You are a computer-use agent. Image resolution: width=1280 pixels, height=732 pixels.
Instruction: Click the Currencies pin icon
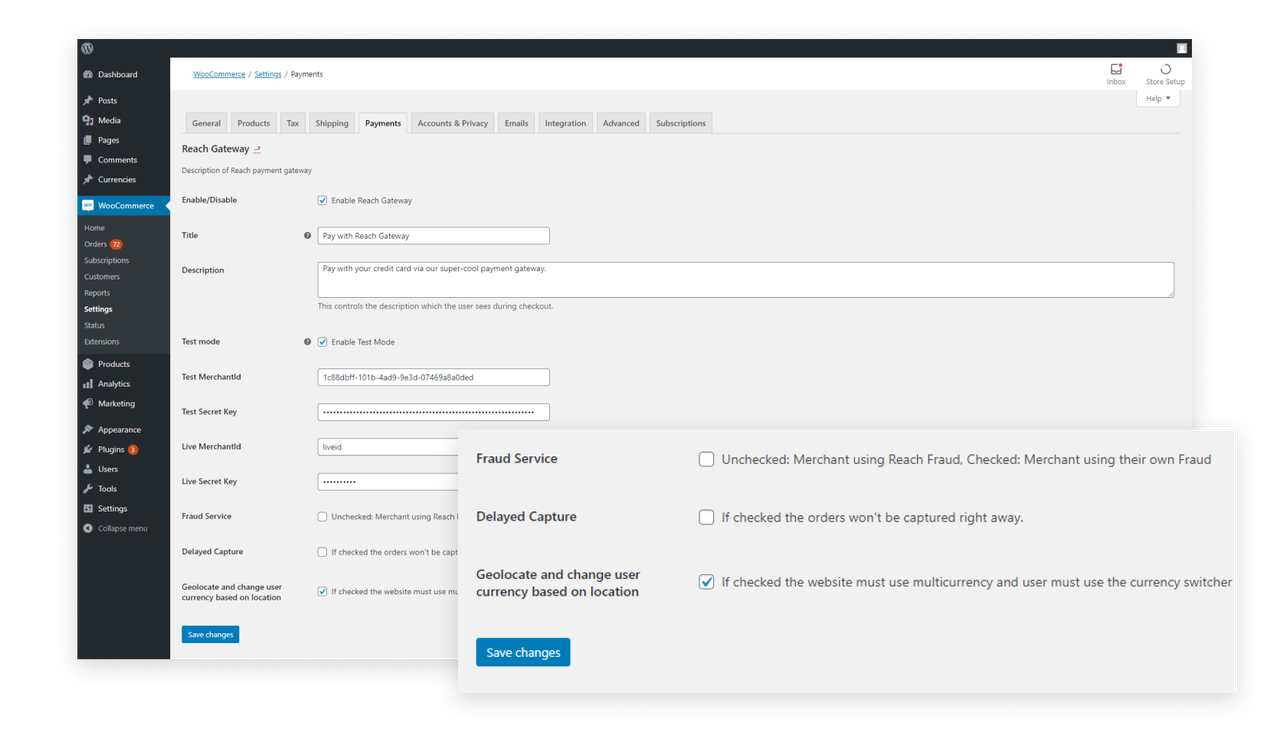point(88,180)
